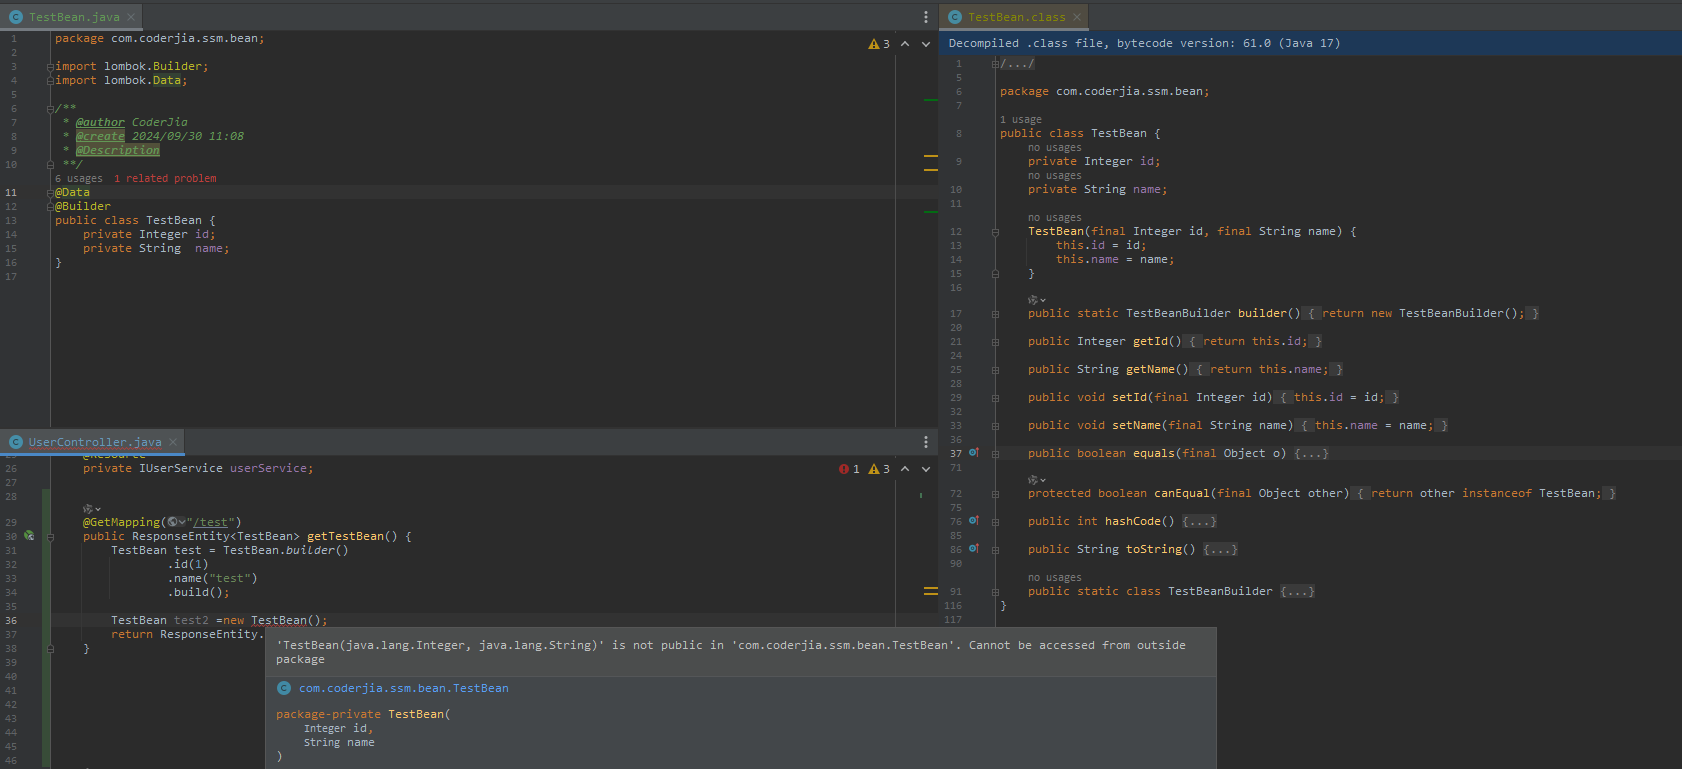Click the warning count indicator in TestBean.java
Image resolution: width=1682 pixels, height=769 pixels.
[879, 44]
